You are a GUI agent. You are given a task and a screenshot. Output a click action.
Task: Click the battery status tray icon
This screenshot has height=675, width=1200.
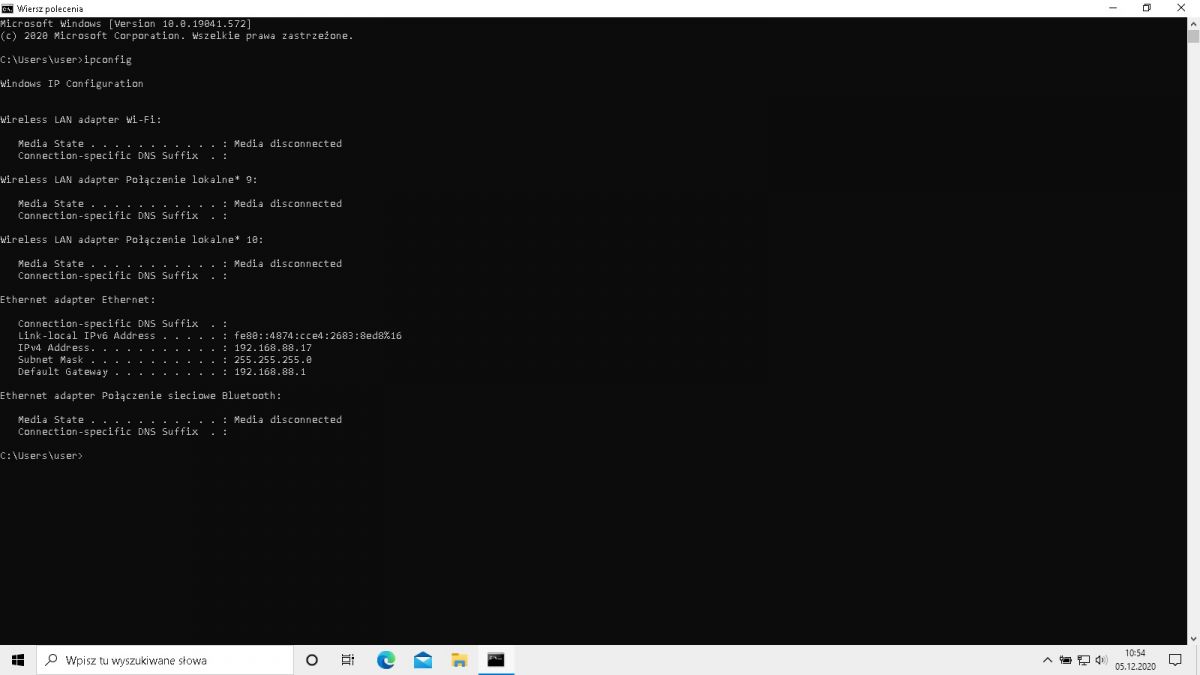tap(1065, 660)
